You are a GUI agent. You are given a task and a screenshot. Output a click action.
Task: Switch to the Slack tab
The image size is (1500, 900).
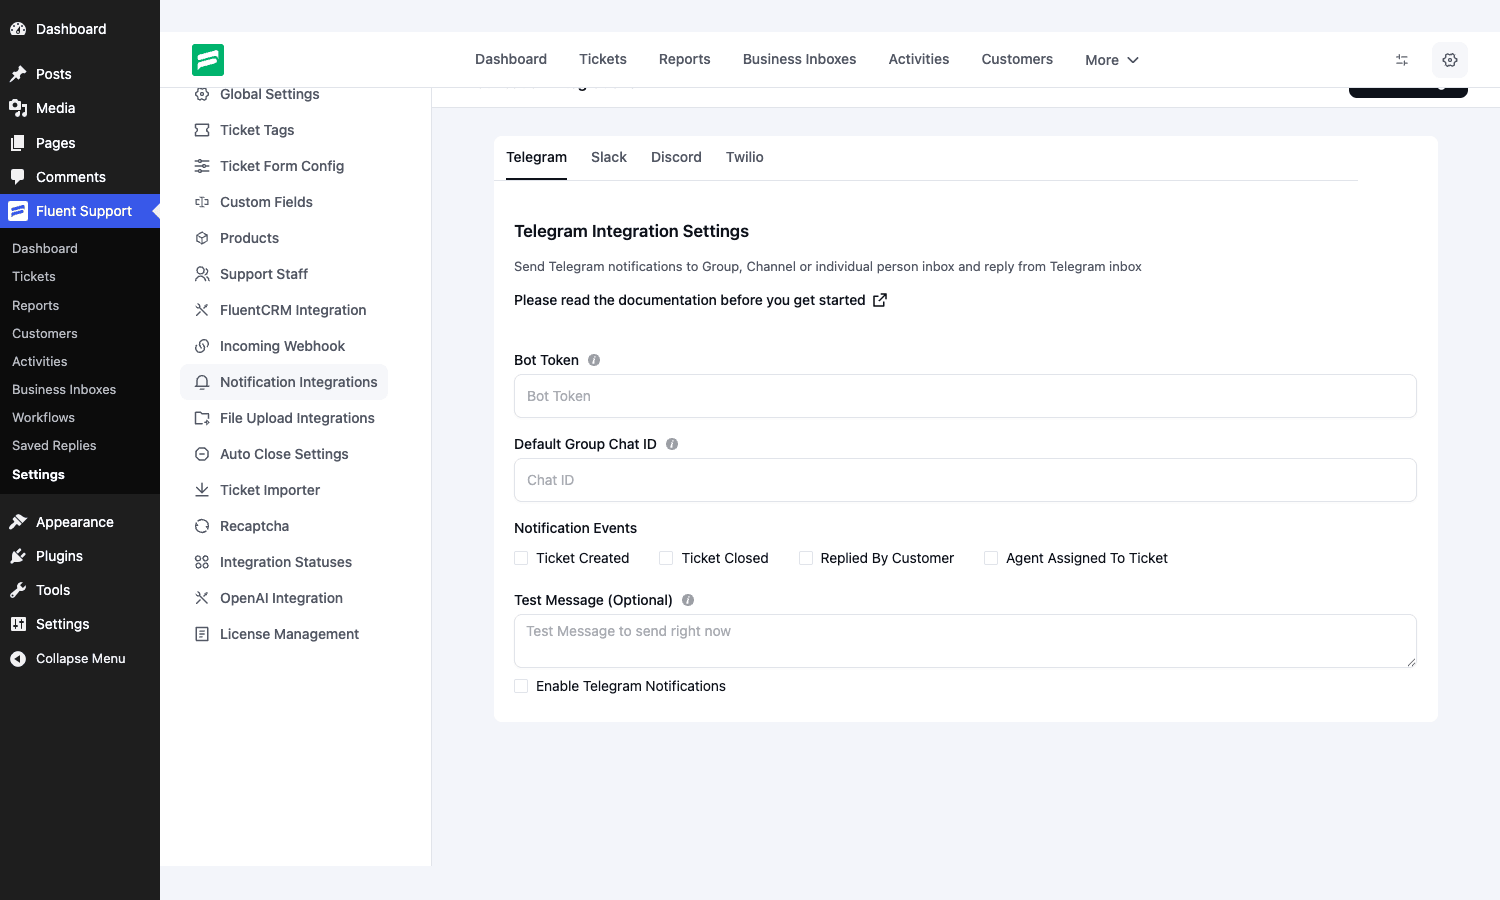click(x=609, y=157)
